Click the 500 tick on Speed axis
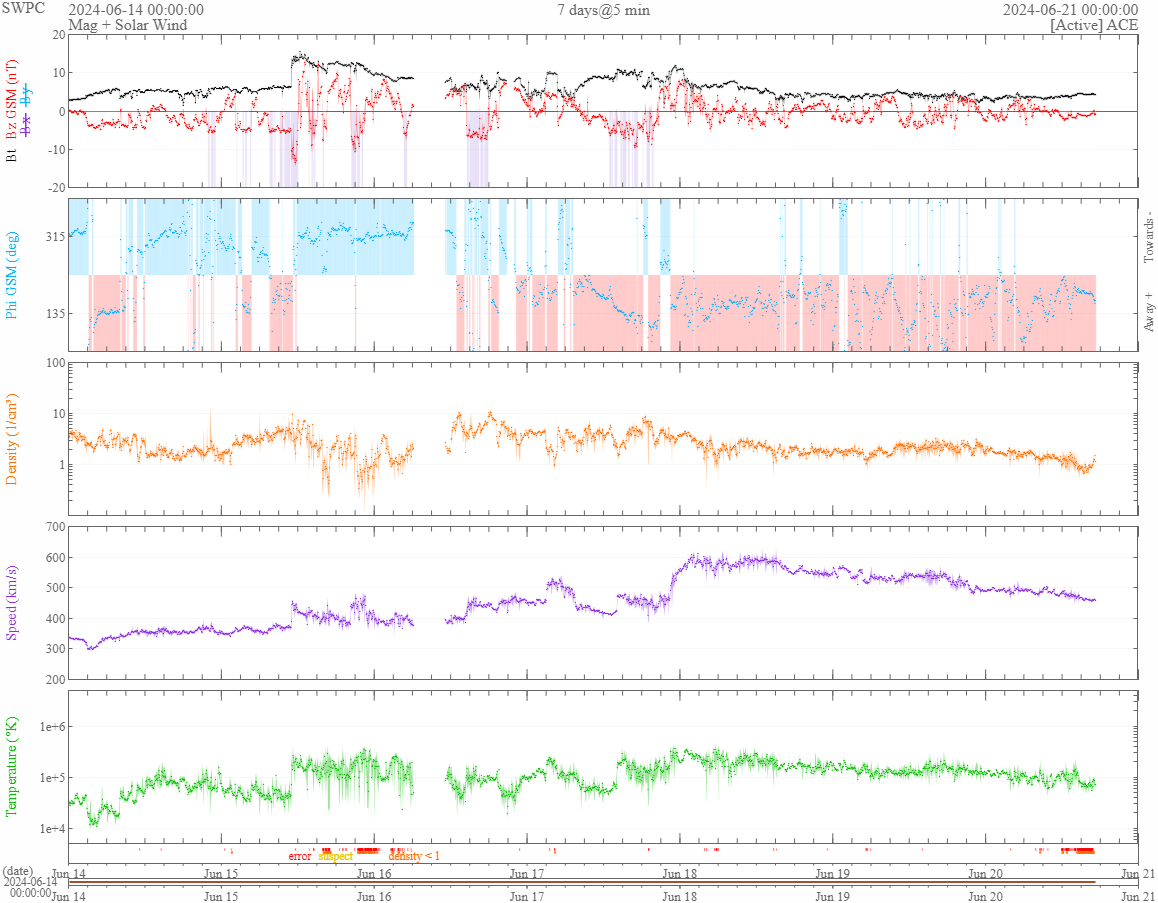 (55, 588)
